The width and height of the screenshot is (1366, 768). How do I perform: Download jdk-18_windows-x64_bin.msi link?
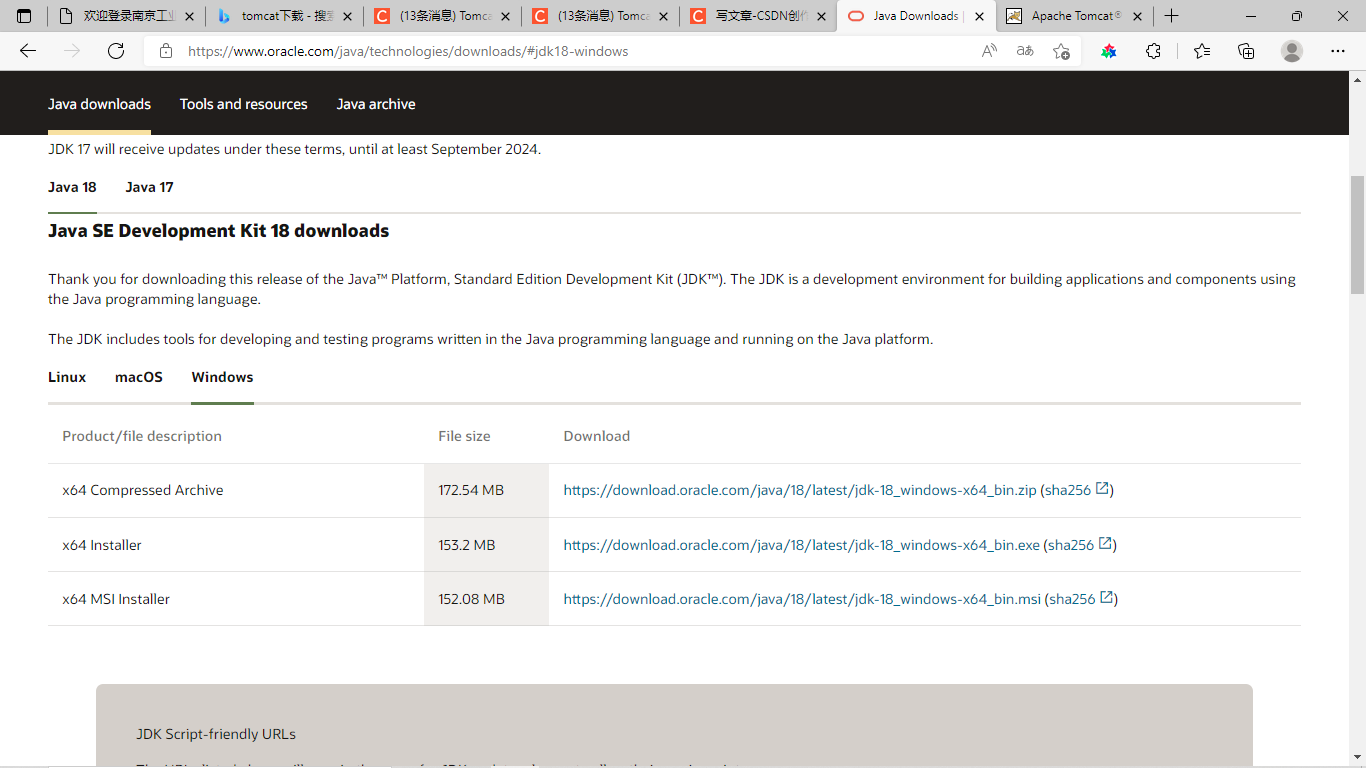tap(803, 599)
